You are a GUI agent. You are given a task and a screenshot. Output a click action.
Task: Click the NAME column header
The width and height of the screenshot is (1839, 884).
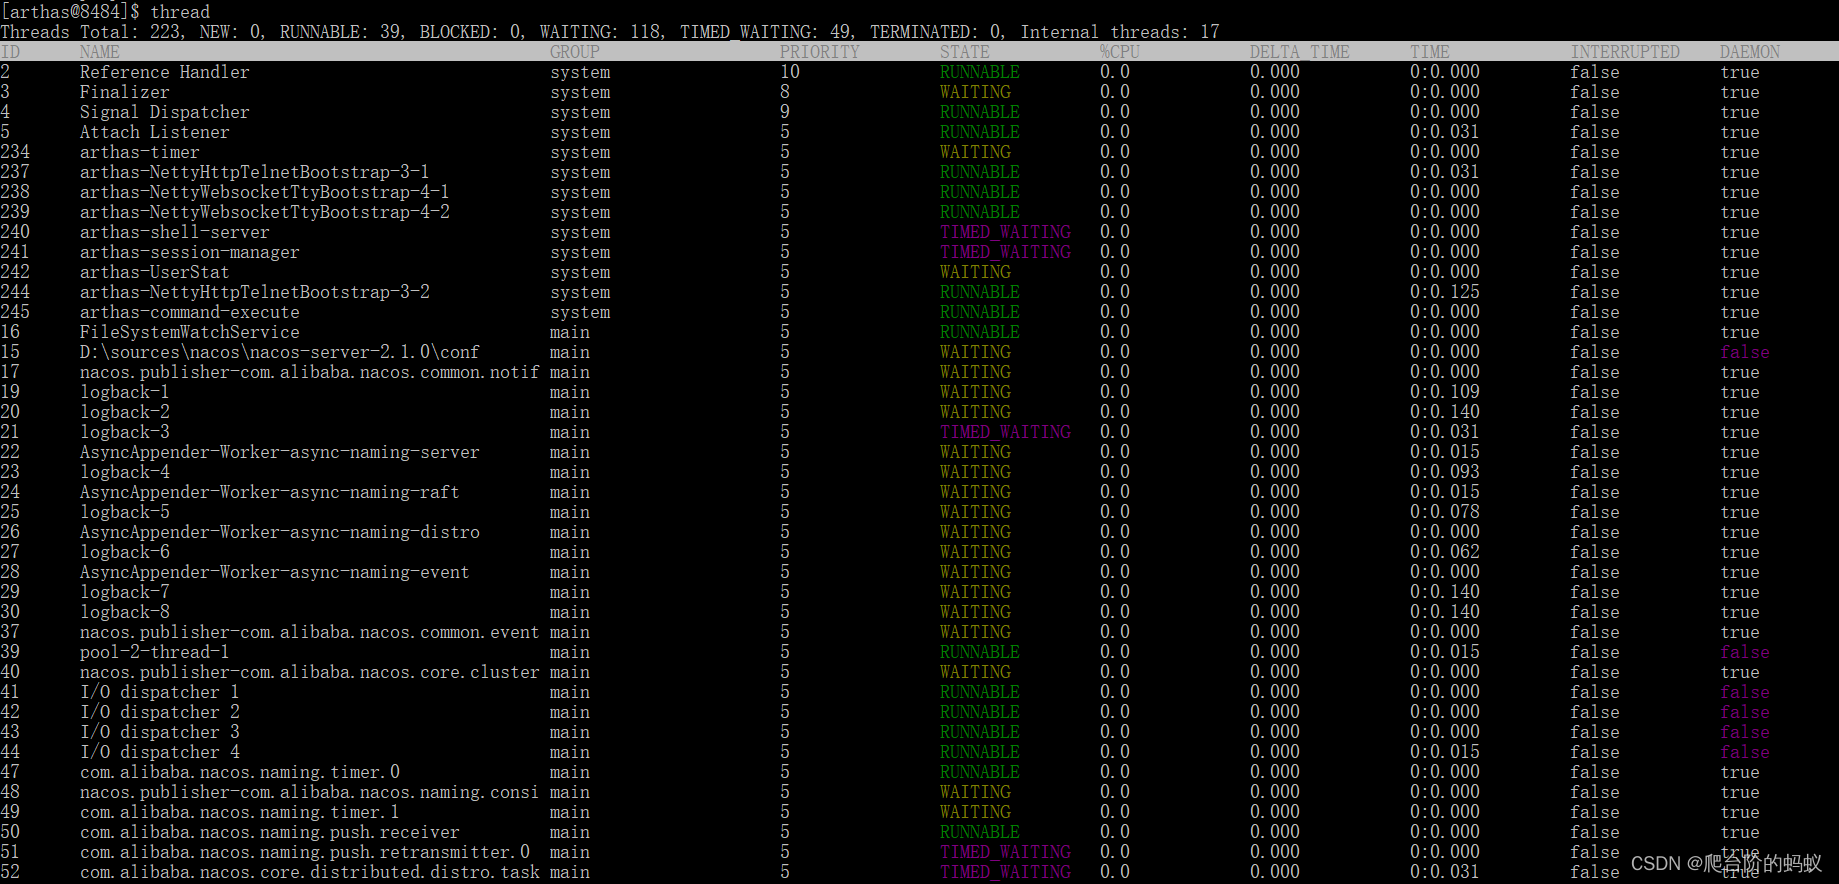point(100,52)
